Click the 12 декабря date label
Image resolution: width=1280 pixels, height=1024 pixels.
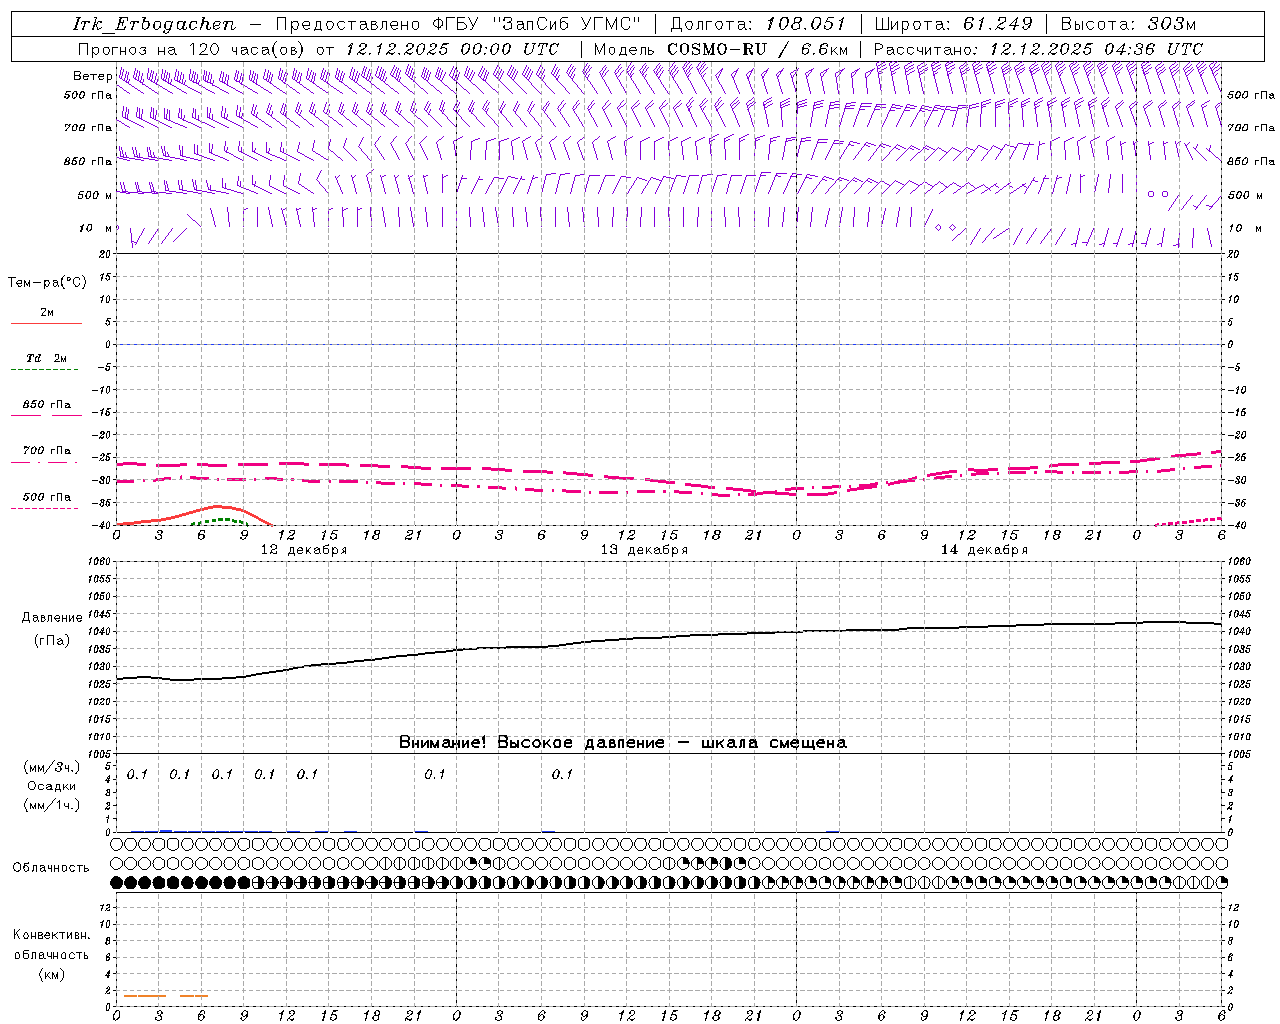304,550
